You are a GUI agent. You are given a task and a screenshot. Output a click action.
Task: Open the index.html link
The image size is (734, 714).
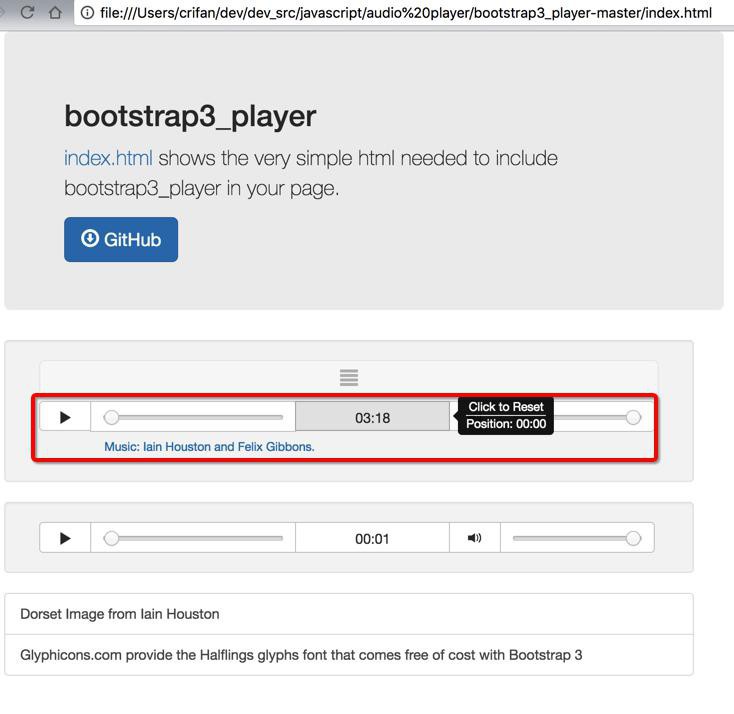pos(108,158)
